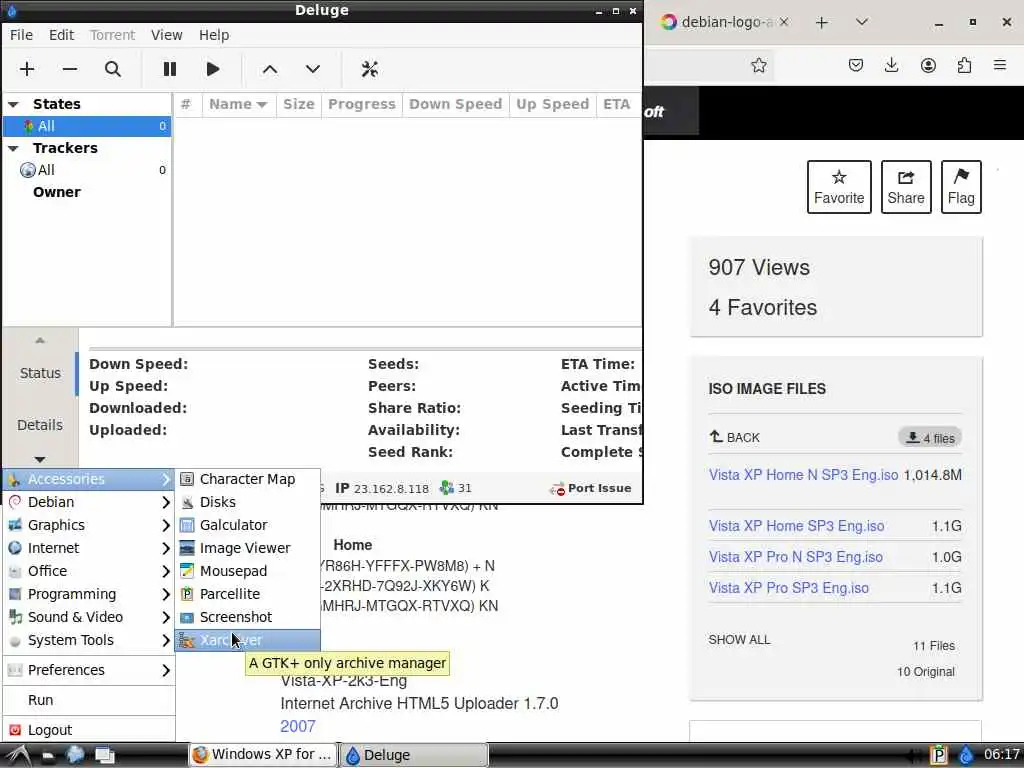Launch Parcellite clipboard manager
This screenshot has width=1024, height=768.
(248, 594)
